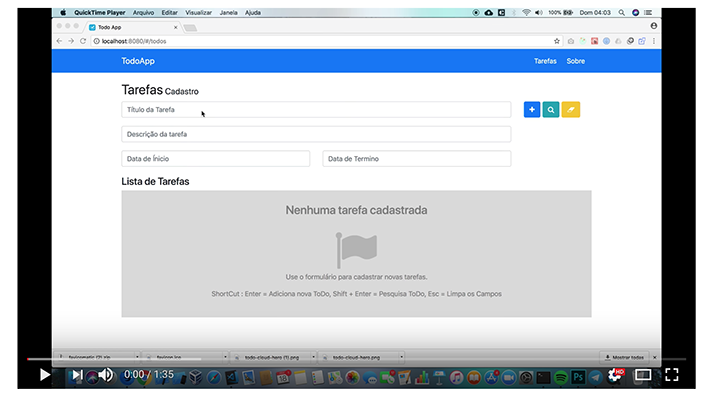The image size is (710, 400).
Task: Open todo-cloud-hero.png download item
Action: [x=356, y=357]
